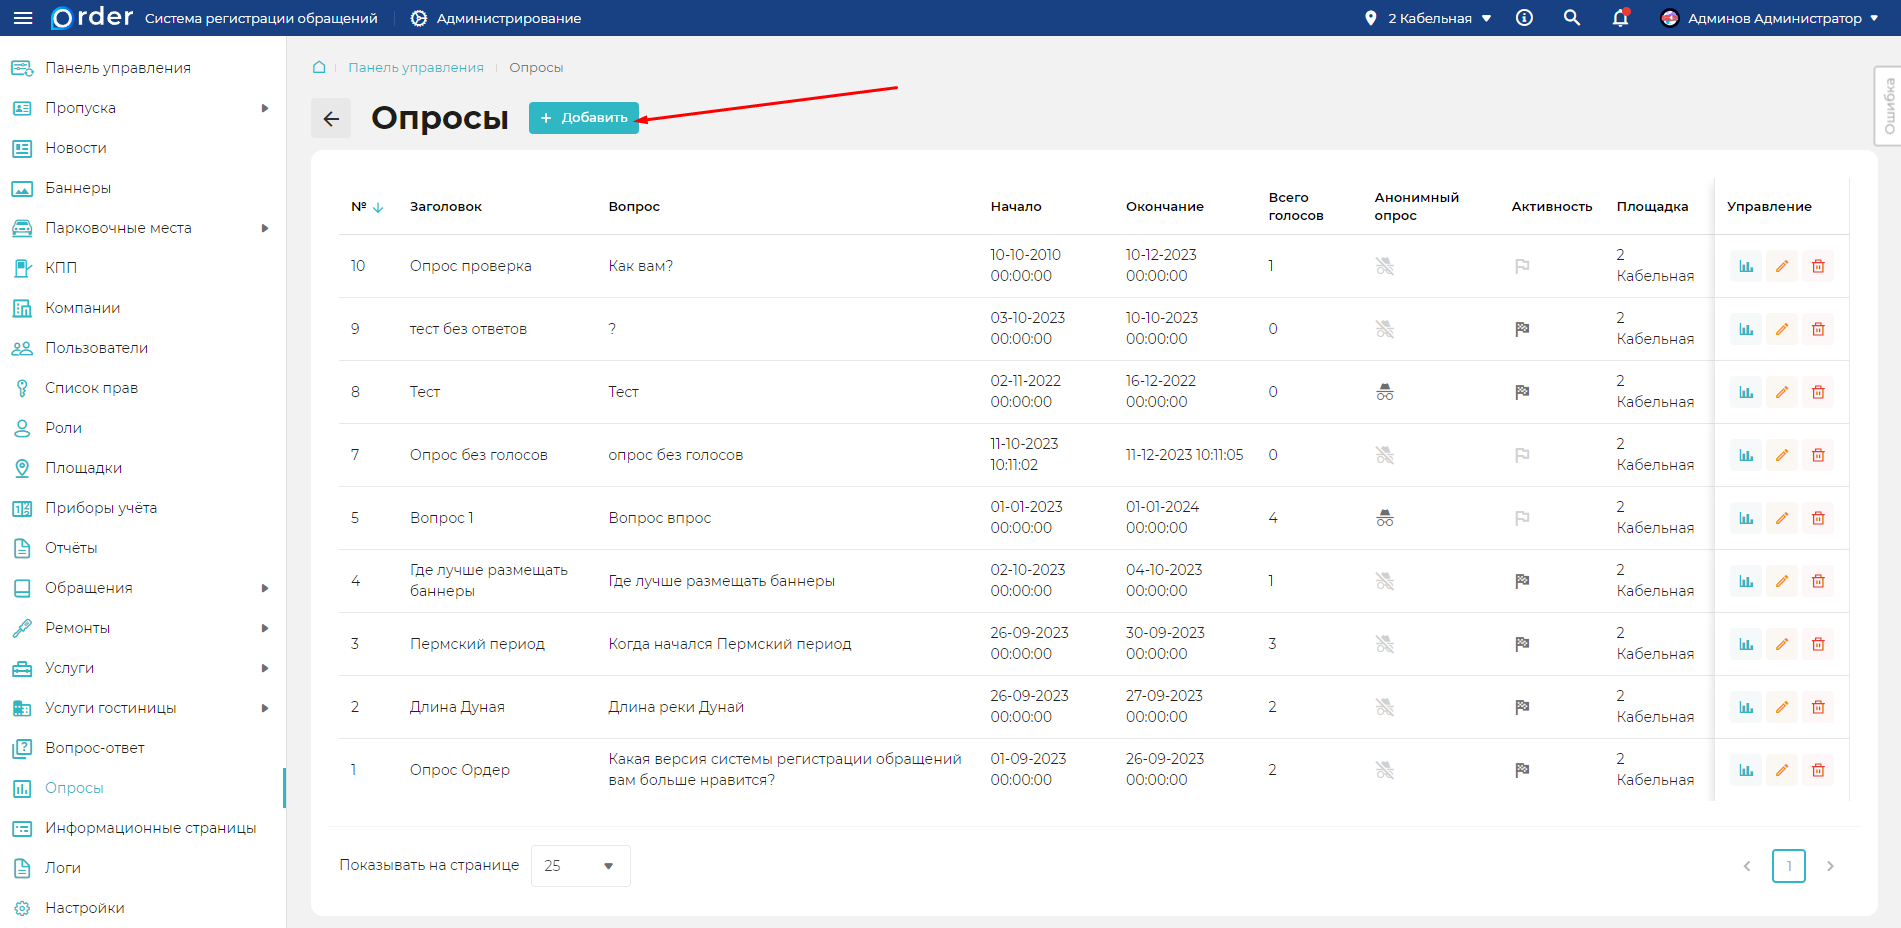This screenshot has height=928, width=1901.
Task: Go back using the arrow button
Action: tap(331, 118)
